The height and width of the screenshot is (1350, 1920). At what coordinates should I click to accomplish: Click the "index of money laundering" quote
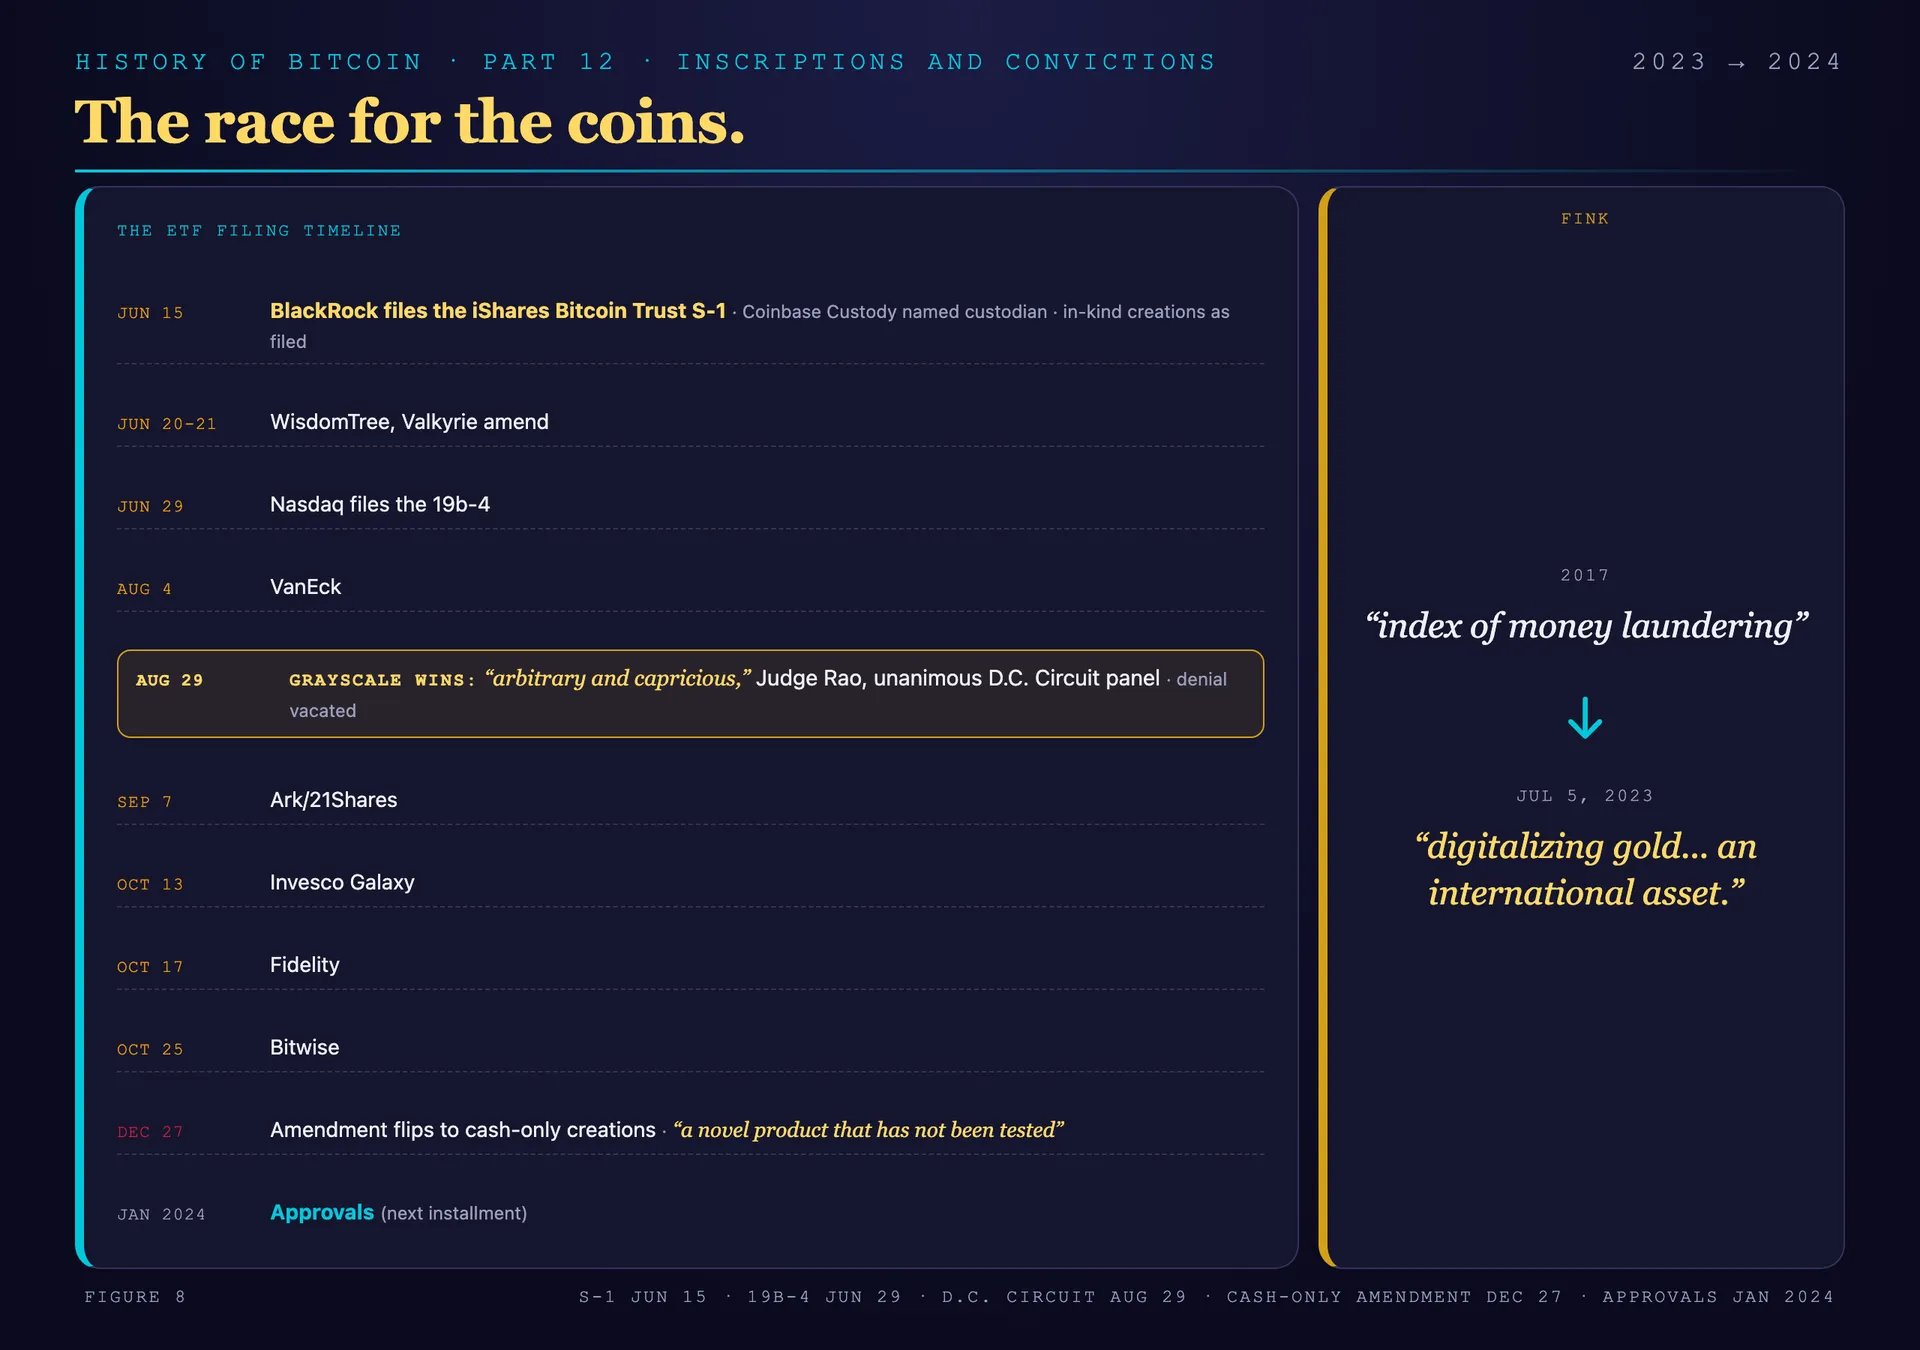1586,626
